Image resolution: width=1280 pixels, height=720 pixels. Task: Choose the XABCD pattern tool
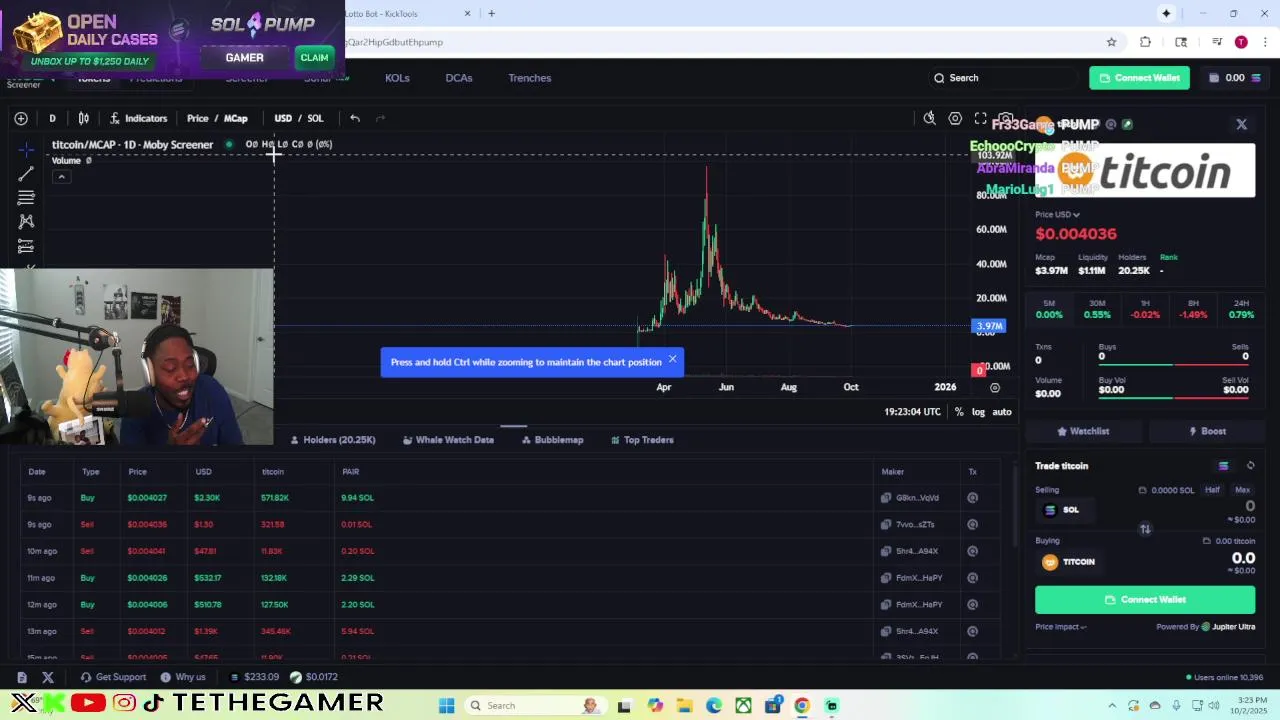pyautogui.click(x=26, y=222)
